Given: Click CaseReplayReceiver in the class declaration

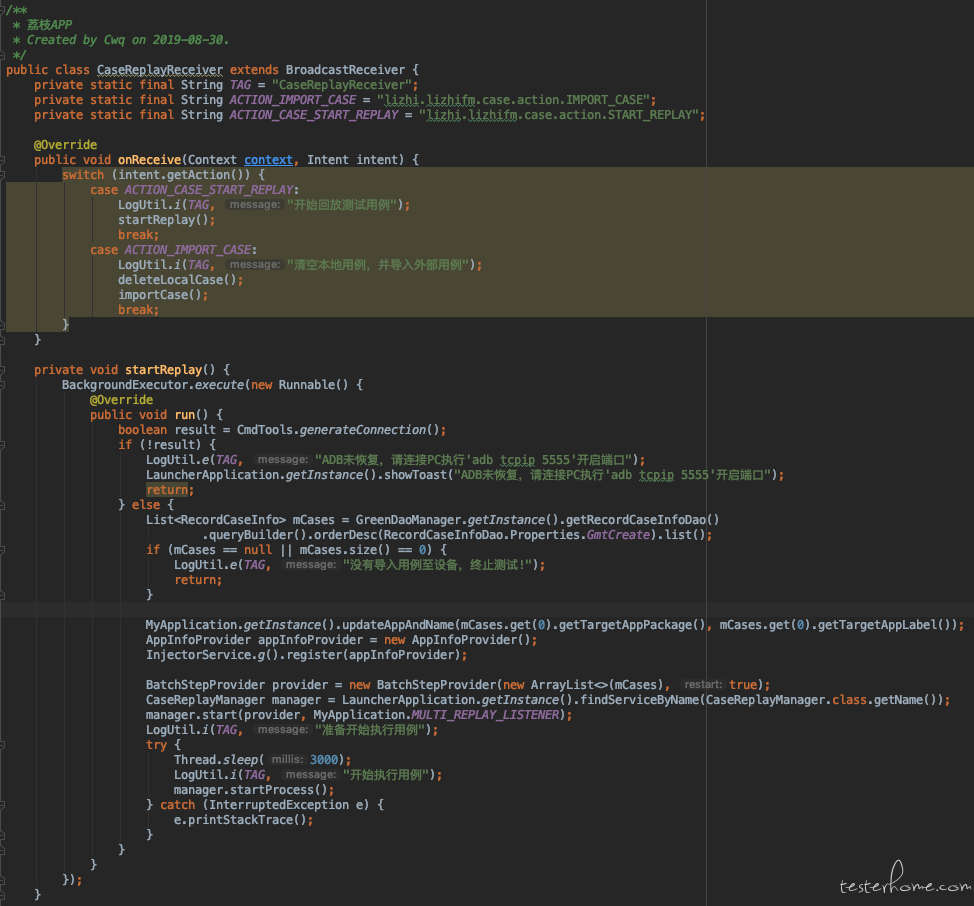Looking at the screenshot, I should [160, 70].
